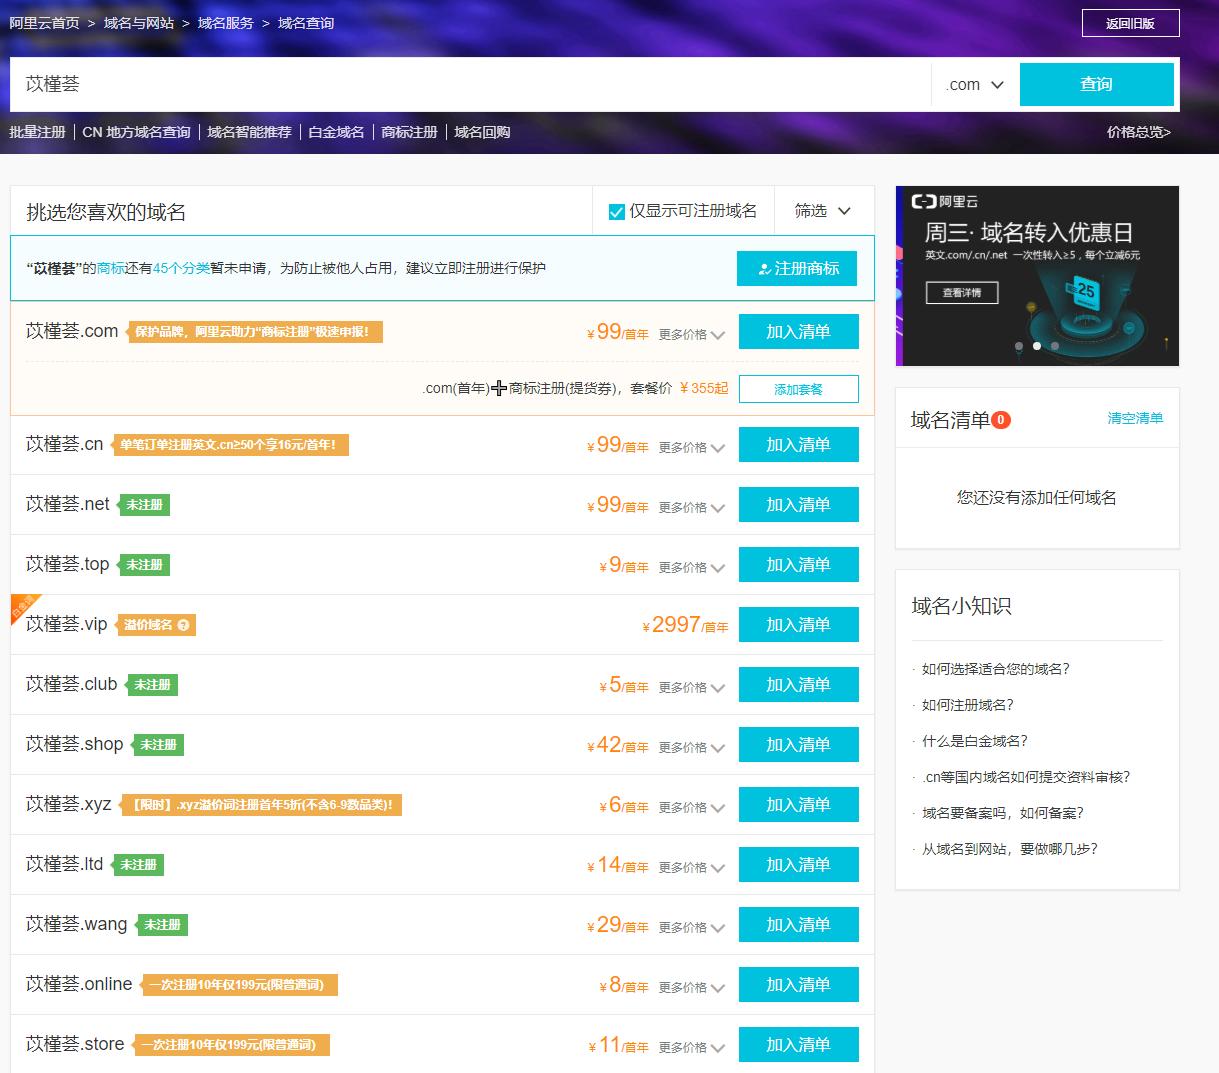1219x1073 pixels.
Task: Click the question mark icon beside 溢价域名
Action: (x=183, y=625)
